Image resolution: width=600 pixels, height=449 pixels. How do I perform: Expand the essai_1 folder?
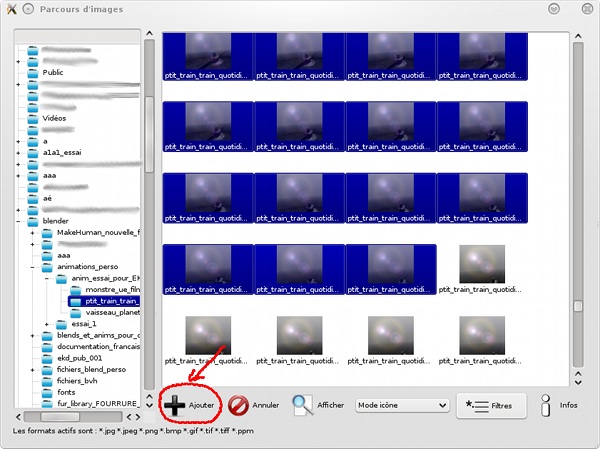47,324
